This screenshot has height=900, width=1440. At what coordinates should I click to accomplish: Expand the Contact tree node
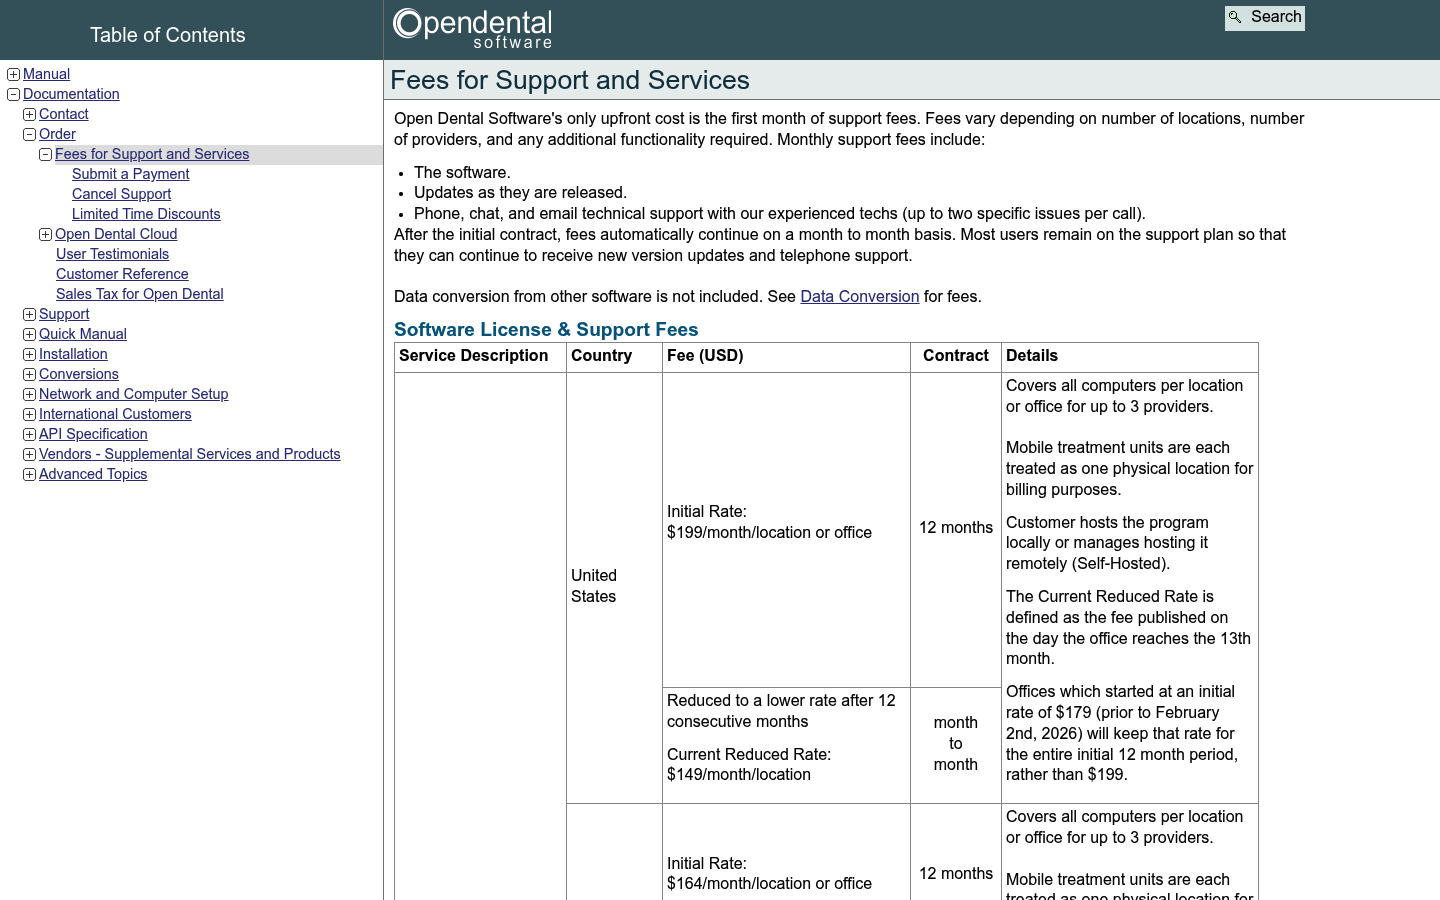(29, 114)
